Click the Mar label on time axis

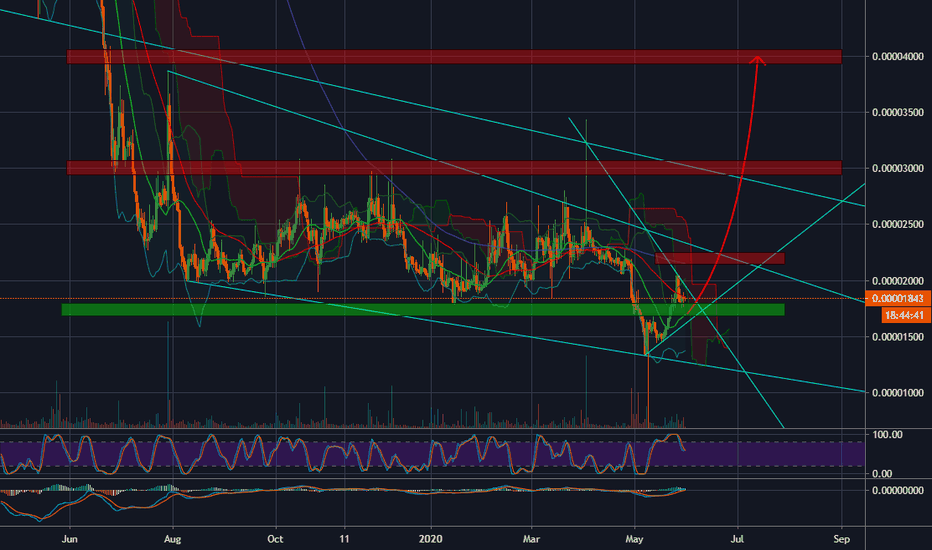[x=531, y=539]
